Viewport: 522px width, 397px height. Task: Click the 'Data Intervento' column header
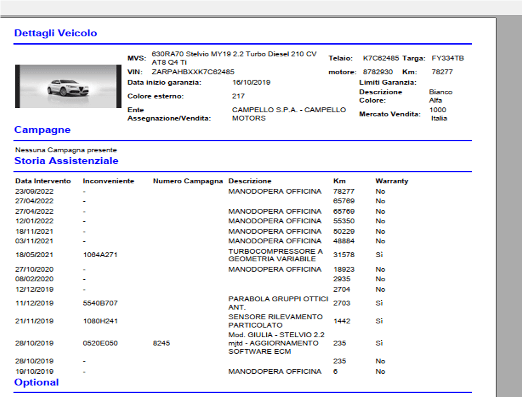[x=43, y=181]
